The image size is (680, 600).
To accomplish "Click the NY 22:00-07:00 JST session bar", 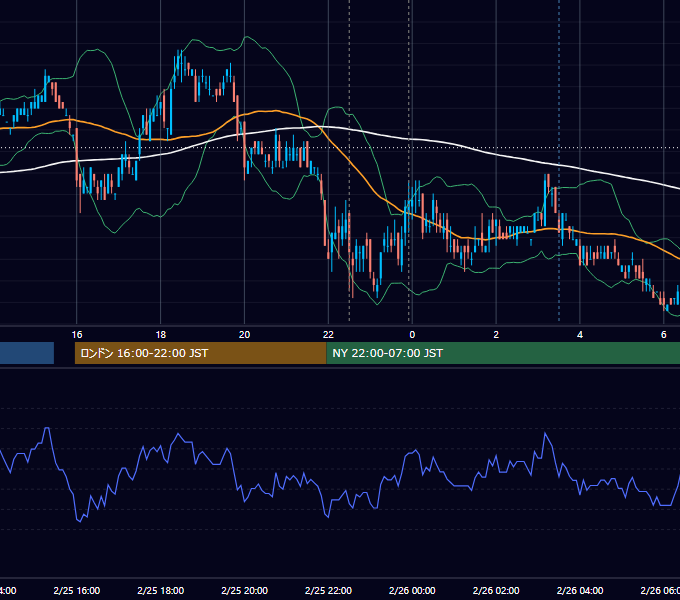I will (503, 353).
